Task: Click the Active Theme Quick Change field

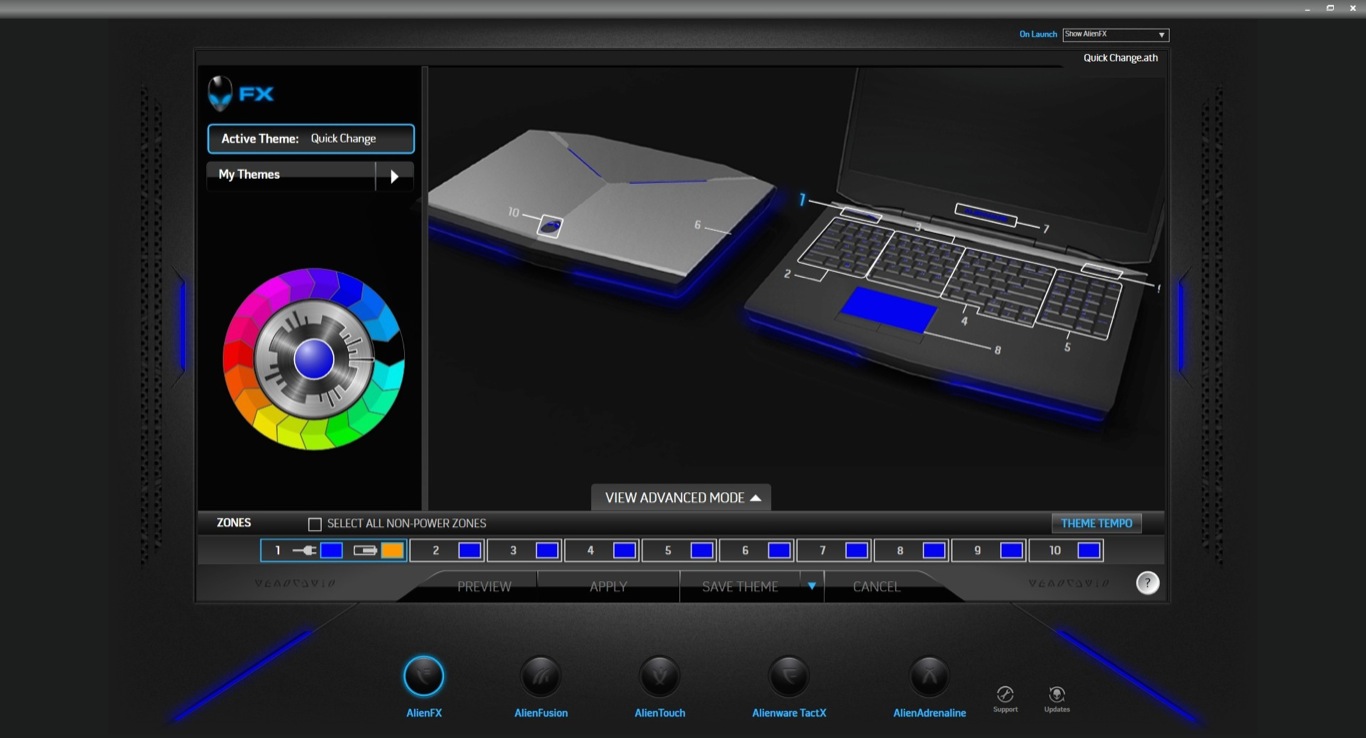Action: point(311,139)
